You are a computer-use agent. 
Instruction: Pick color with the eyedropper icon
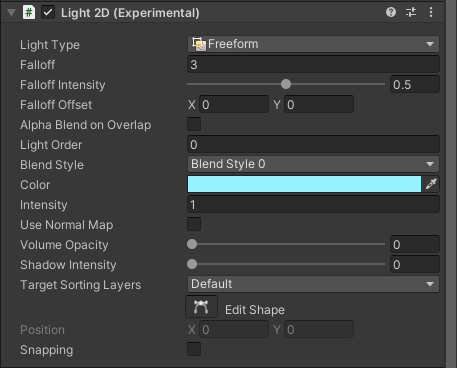pos(431,184)
